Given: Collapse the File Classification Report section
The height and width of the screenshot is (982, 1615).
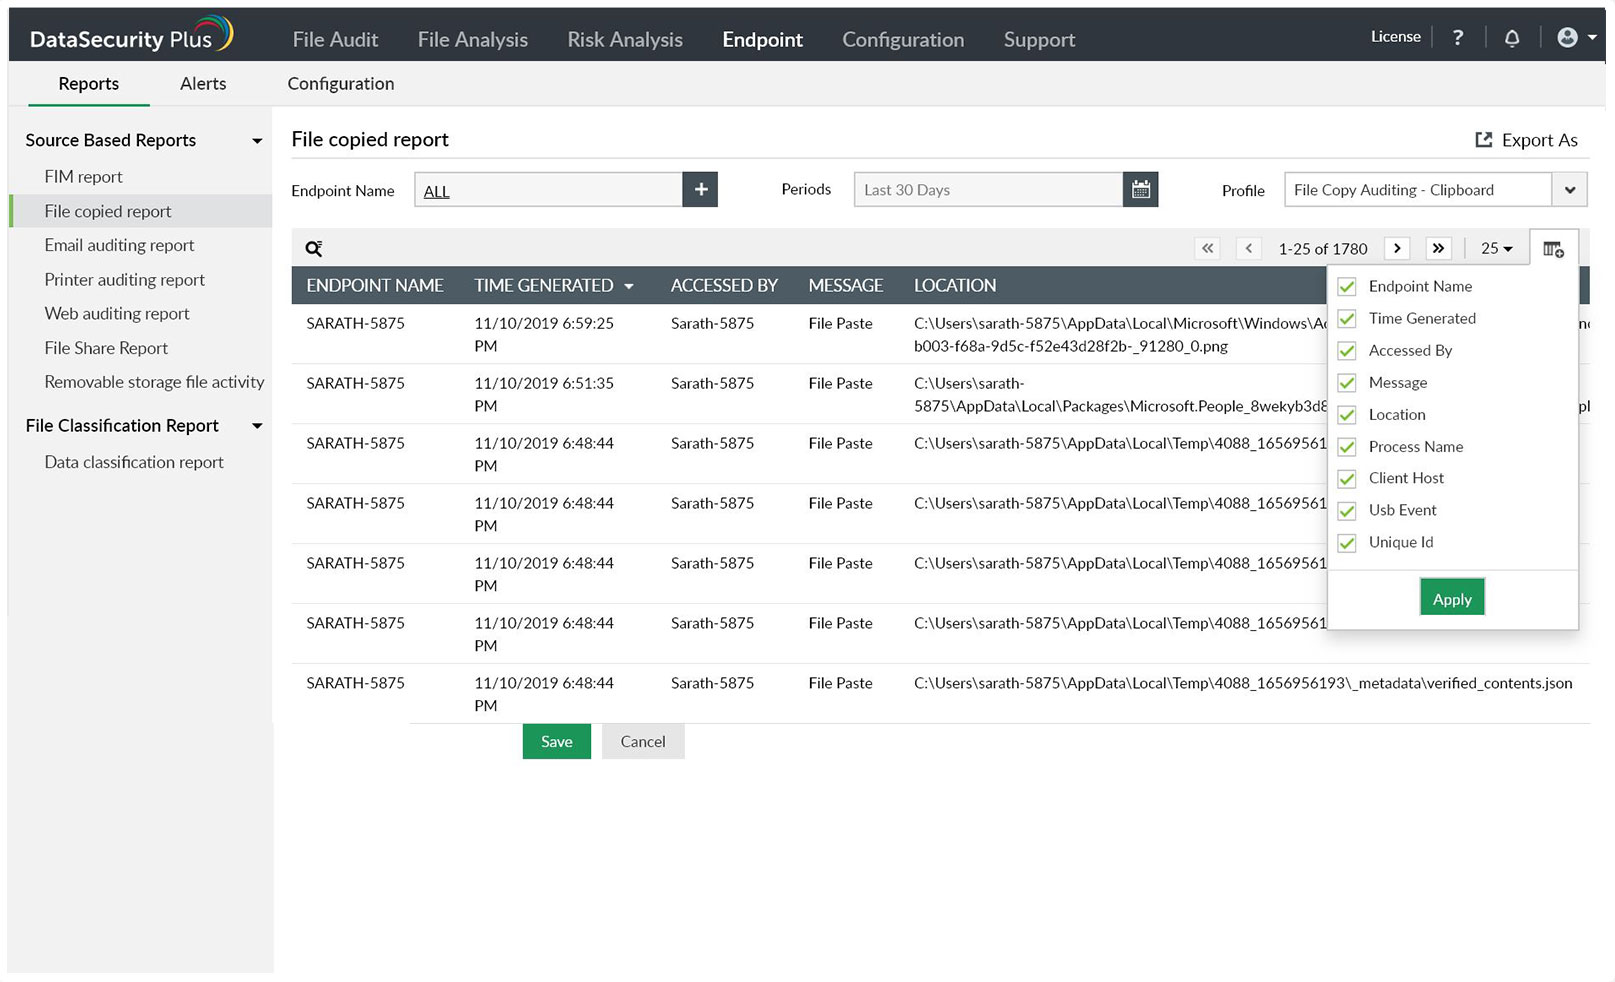Looking at the screenshot, I should click(257, 426).
